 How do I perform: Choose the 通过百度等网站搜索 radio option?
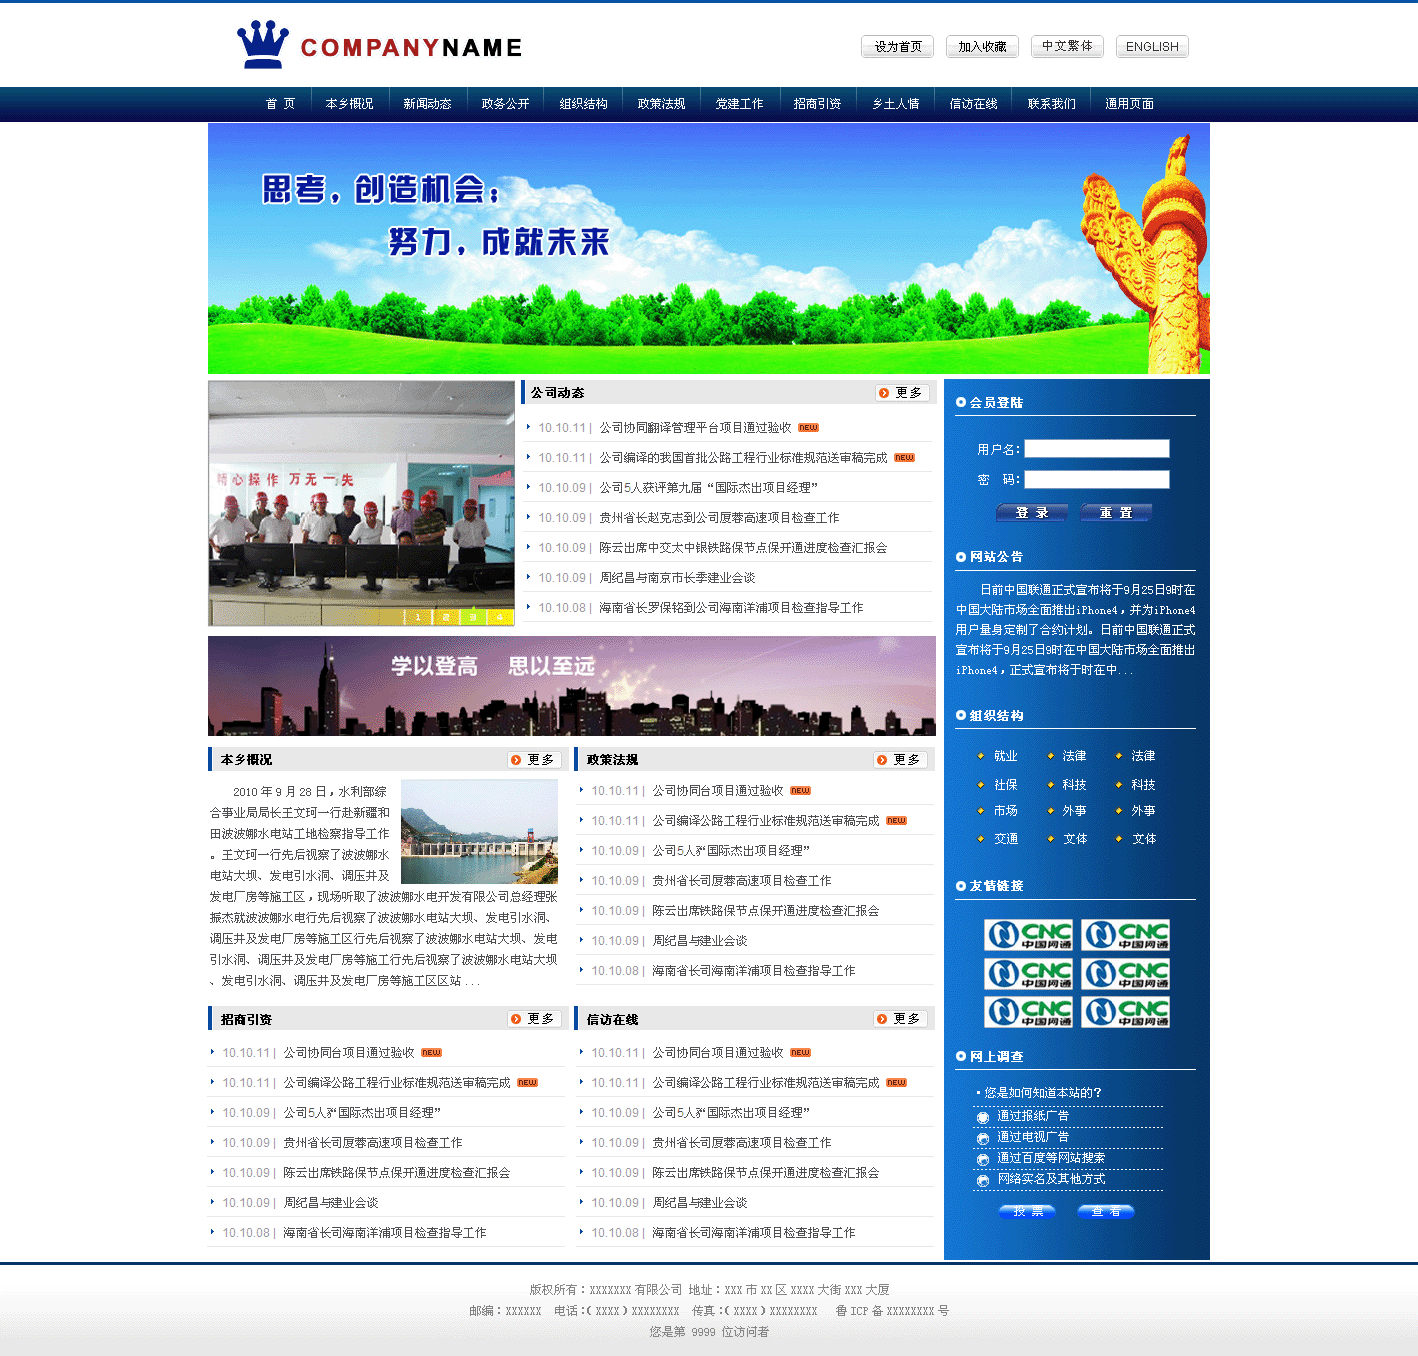coord(983,1159)
